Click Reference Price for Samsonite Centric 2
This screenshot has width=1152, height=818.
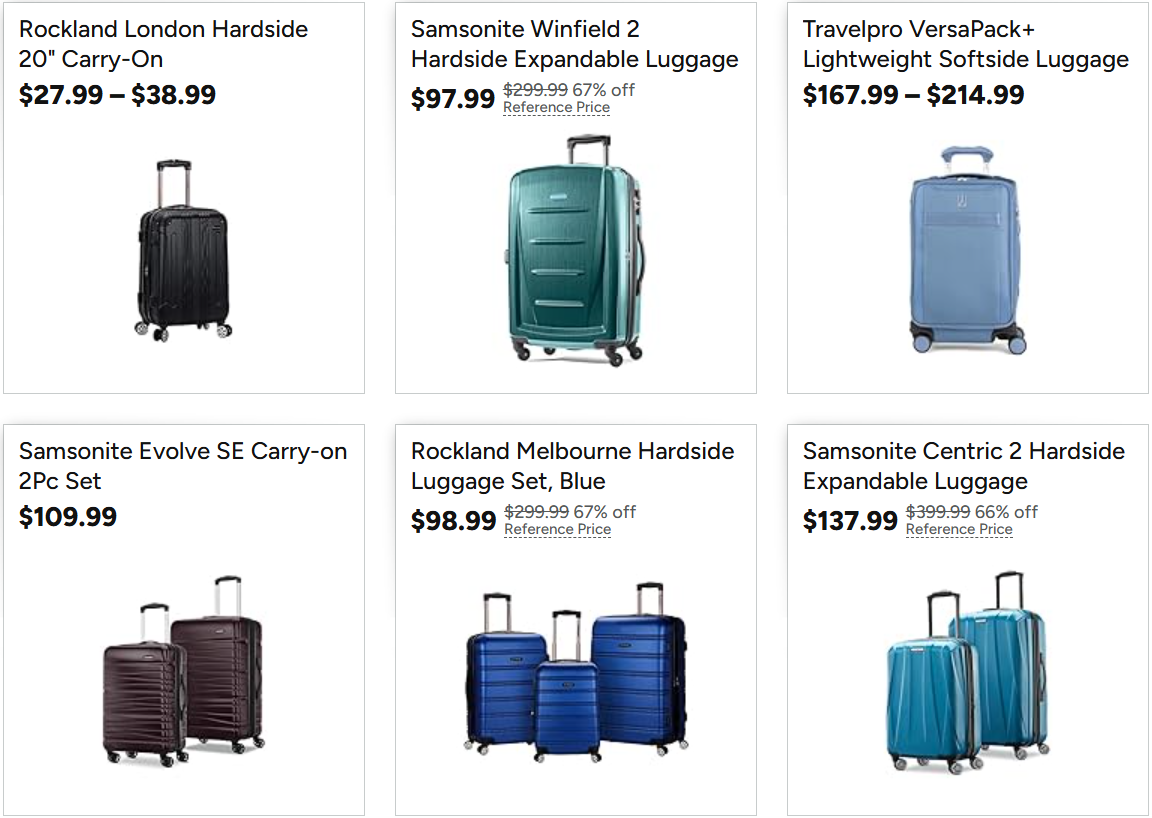click(959, 530)
